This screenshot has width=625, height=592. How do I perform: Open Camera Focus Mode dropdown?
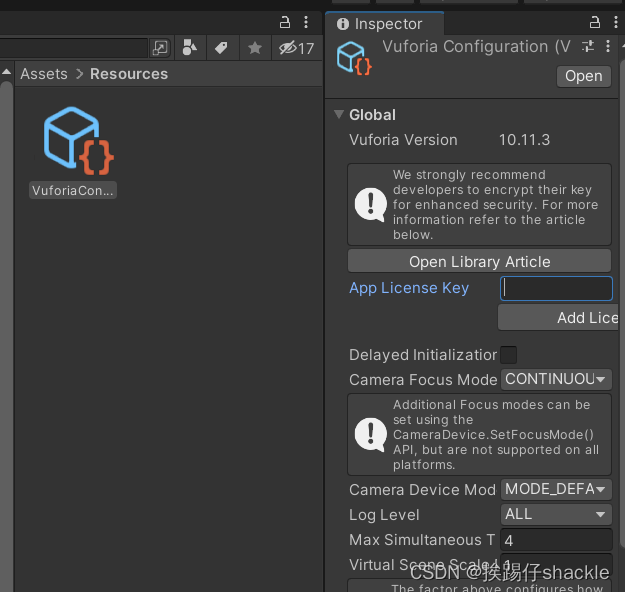tap(556, 379)
